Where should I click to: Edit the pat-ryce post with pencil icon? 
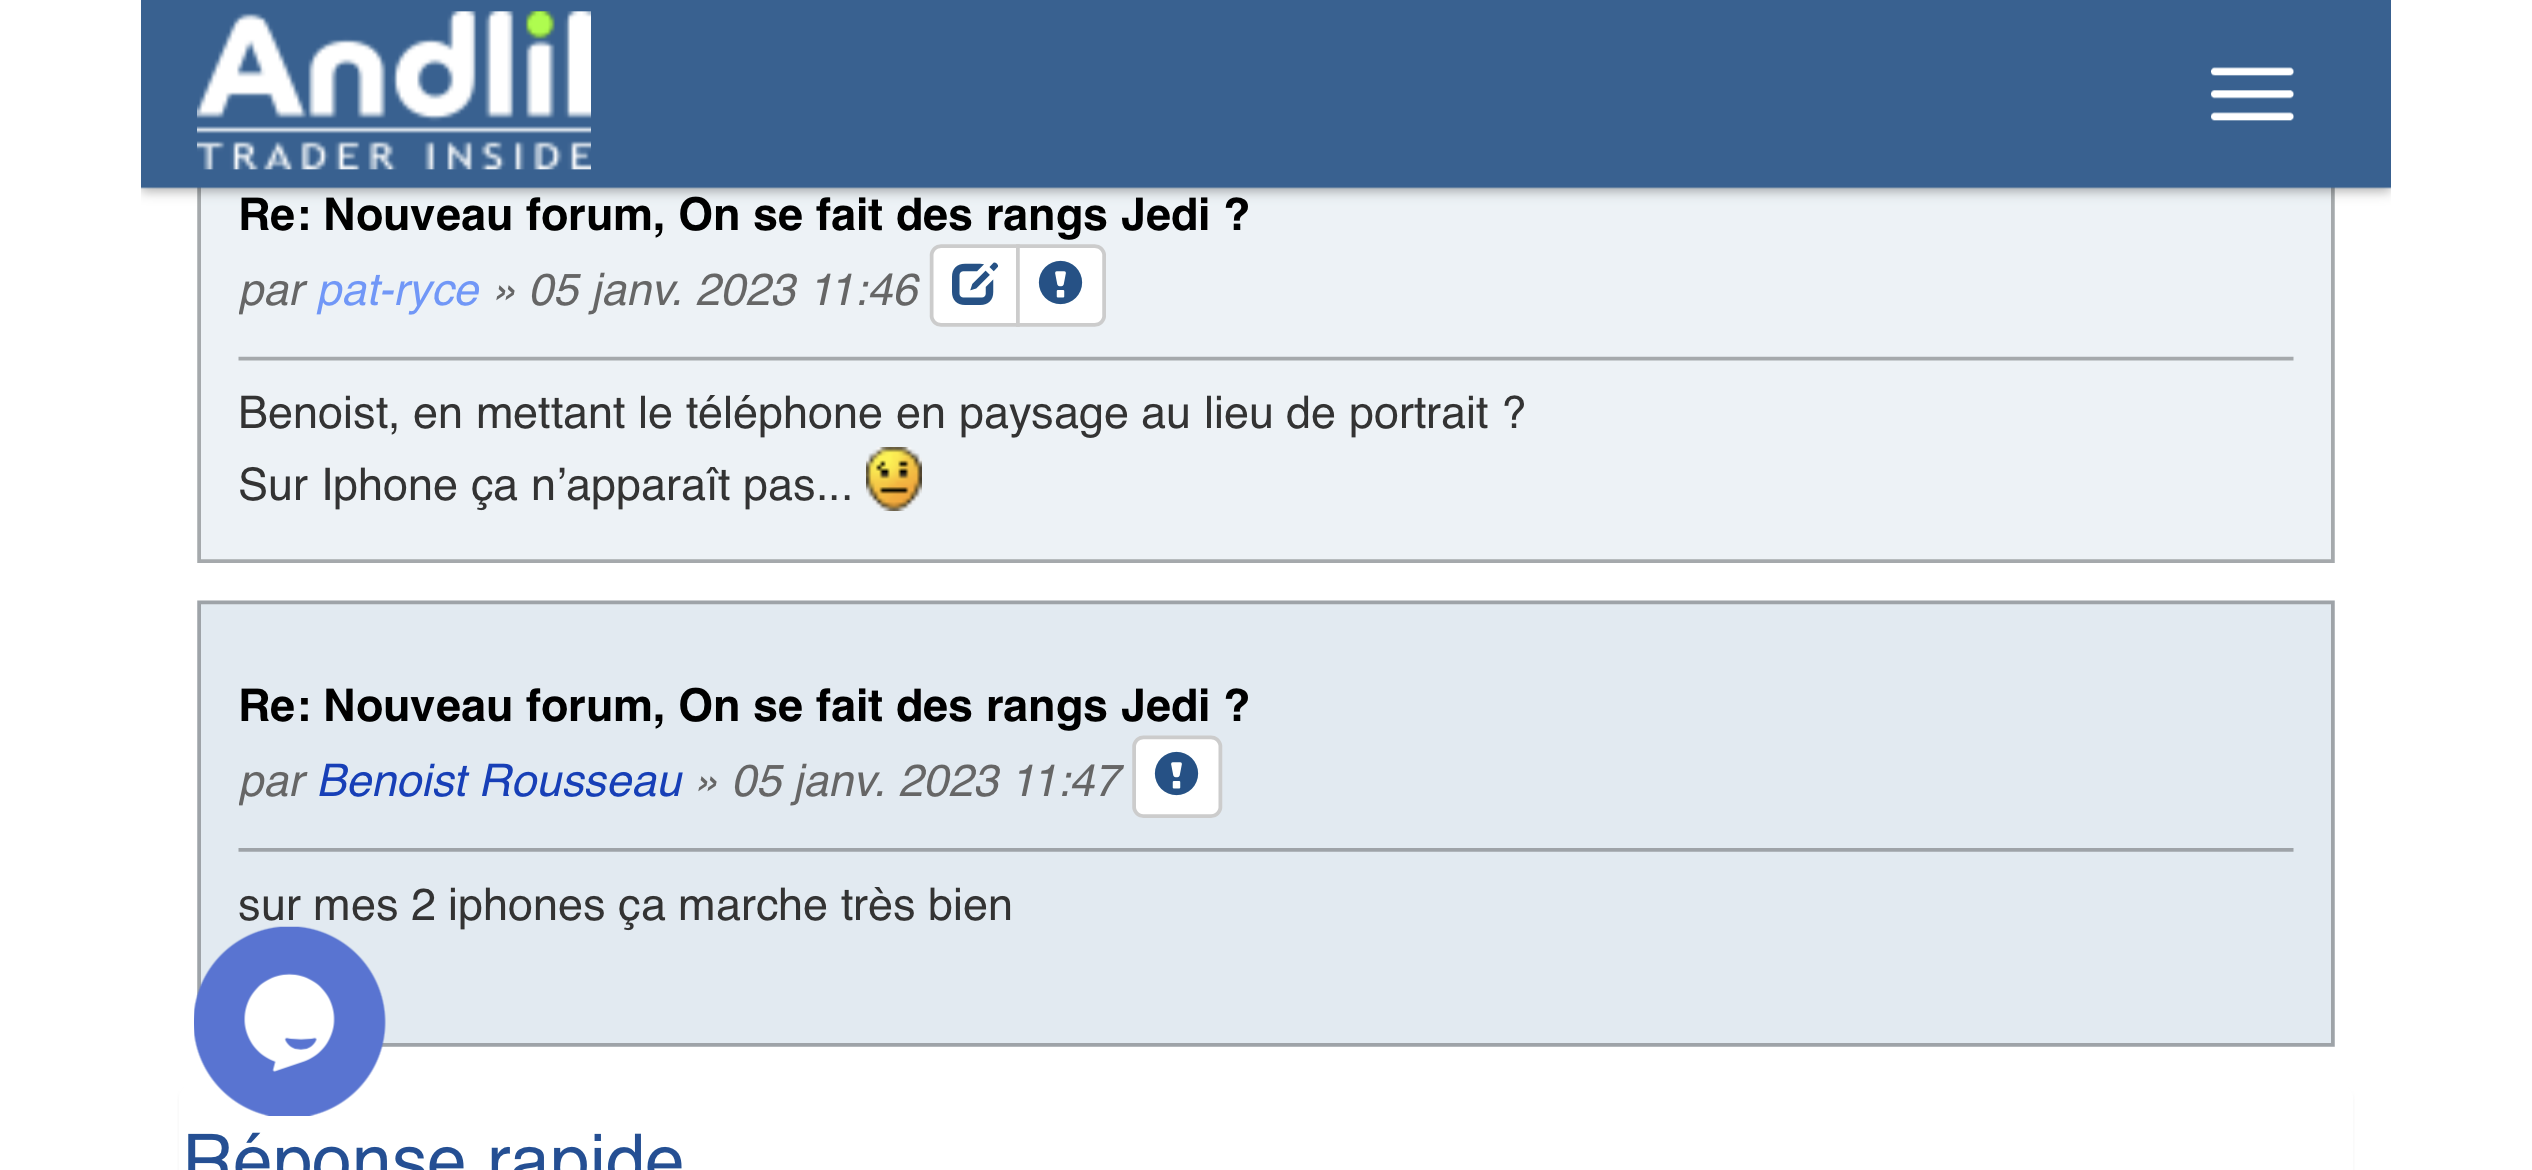coord(974,285)
